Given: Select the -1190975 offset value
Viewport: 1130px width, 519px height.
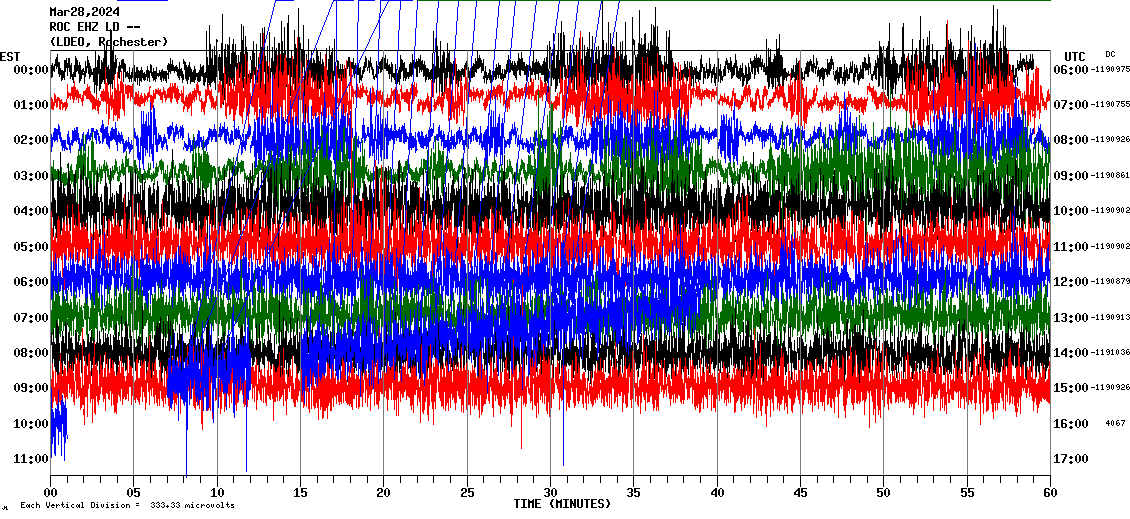Looking at the screenshot, I should (x=1109, y=69).
